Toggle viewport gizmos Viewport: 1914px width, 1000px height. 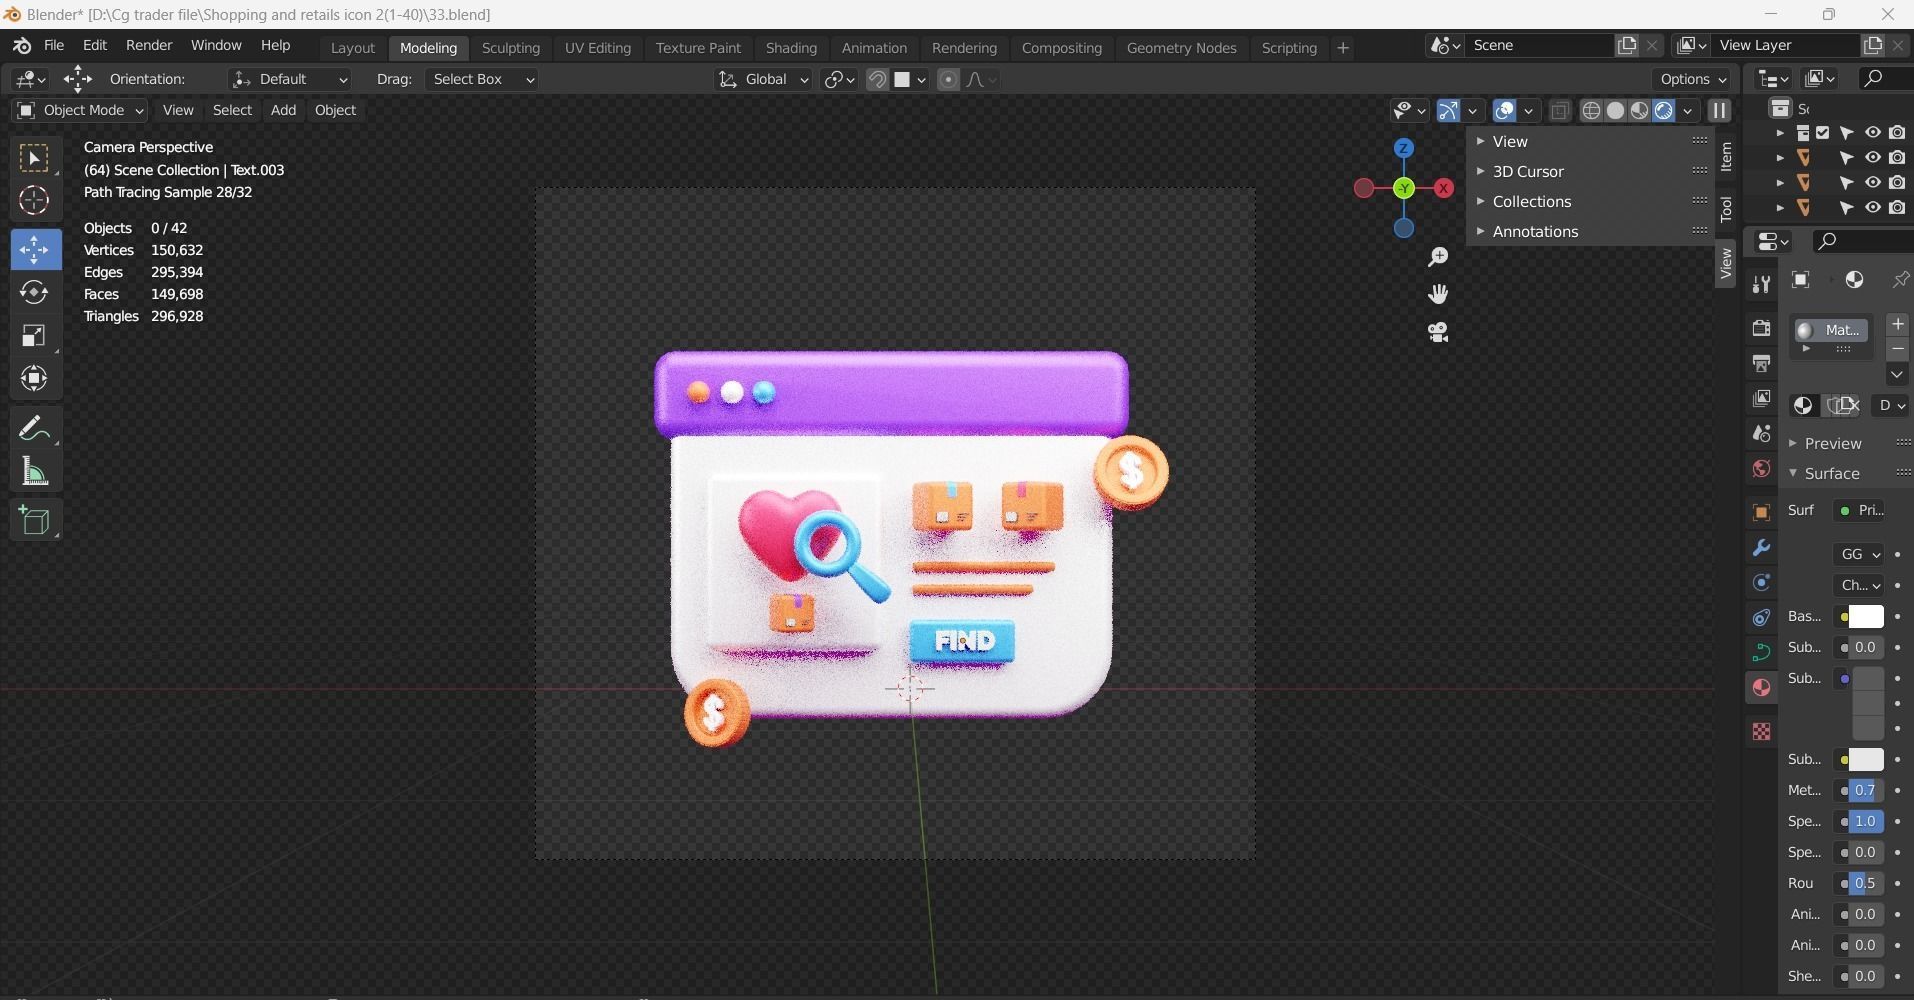click(1448, 110)
